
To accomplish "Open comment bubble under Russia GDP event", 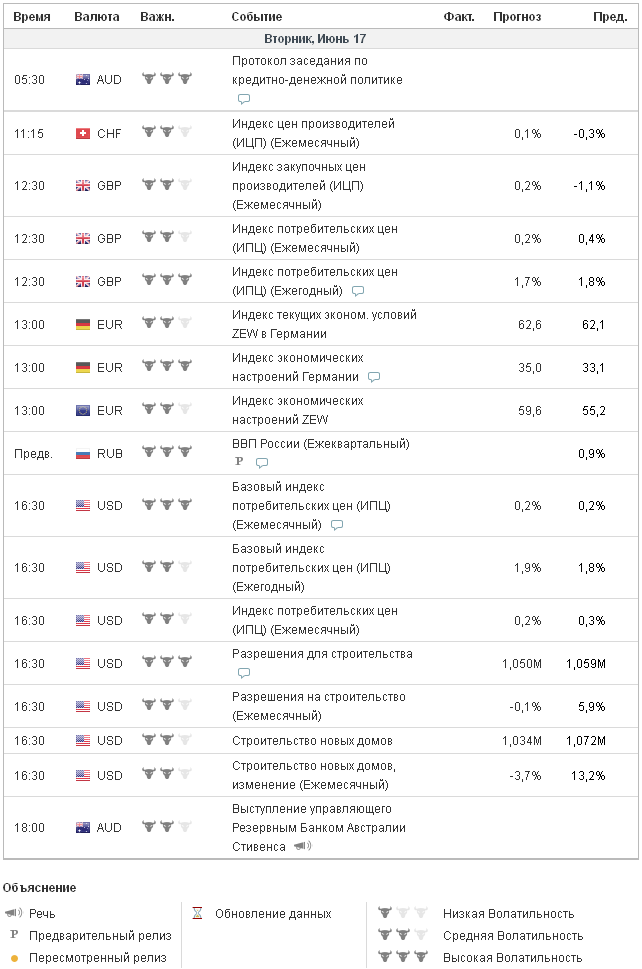I will tap(262, 463).
